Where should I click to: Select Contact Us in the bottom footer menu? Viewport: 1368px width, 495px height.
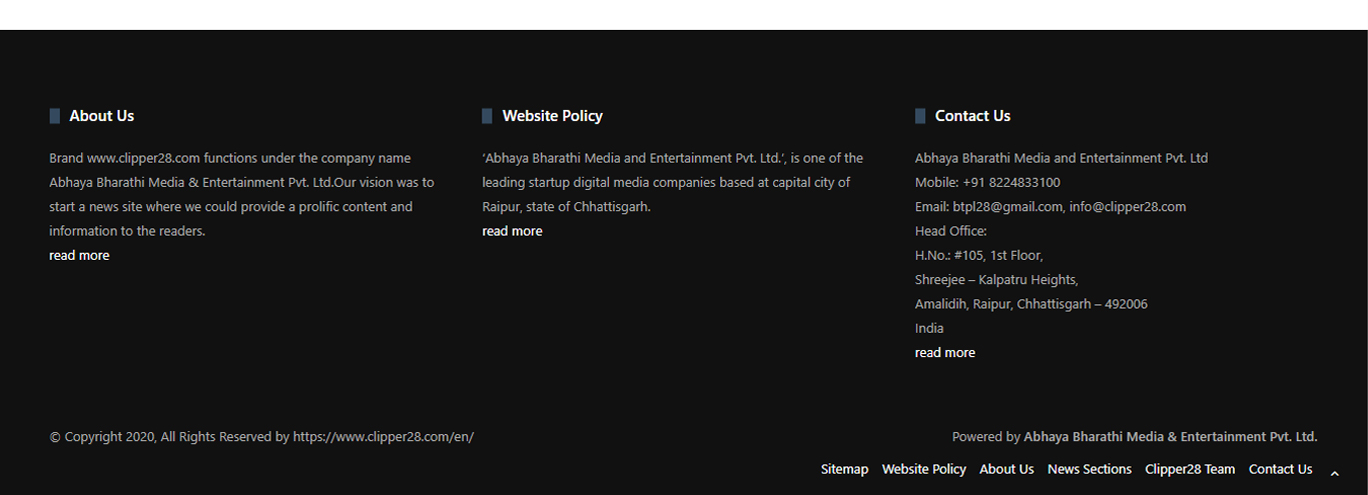click(x=1280, y=469)
